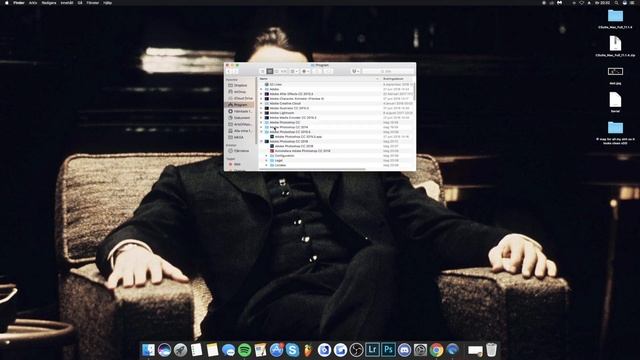Expand the Locales subfolder
This screenshot has height=360, width=640.
click(267, 165)
